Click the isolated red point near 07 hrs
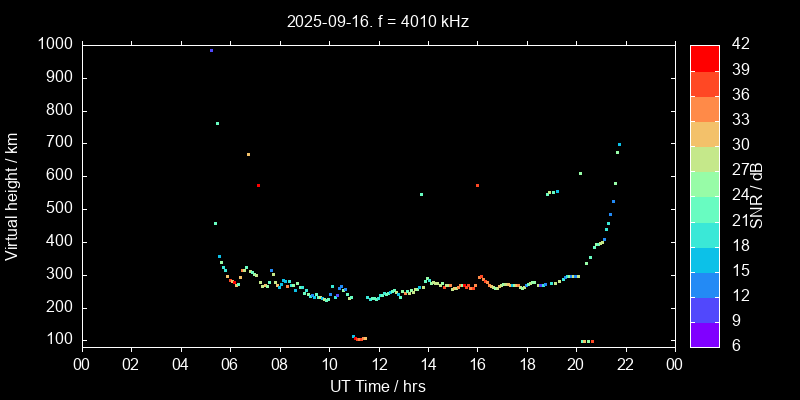This screenshot has height=400, width=800. (258, 185)
